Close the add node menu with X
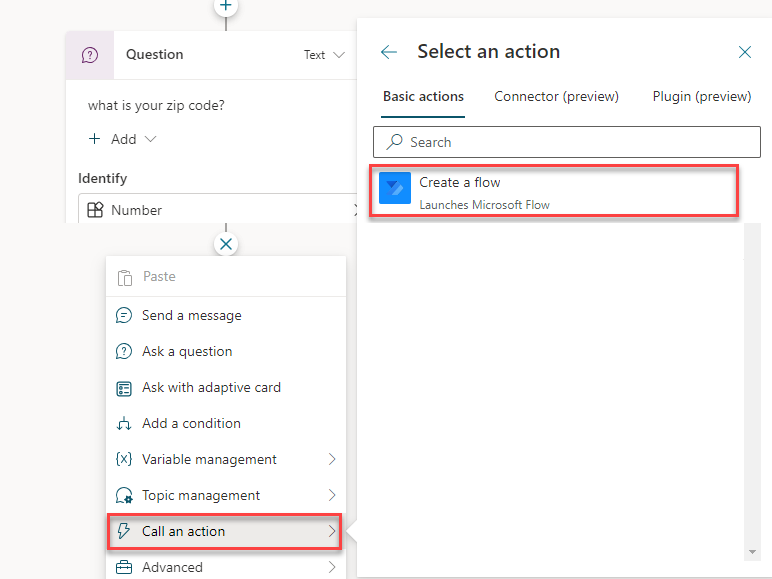Screen dimensions: 772x579 pyautogui.click(x=226, y=244)
